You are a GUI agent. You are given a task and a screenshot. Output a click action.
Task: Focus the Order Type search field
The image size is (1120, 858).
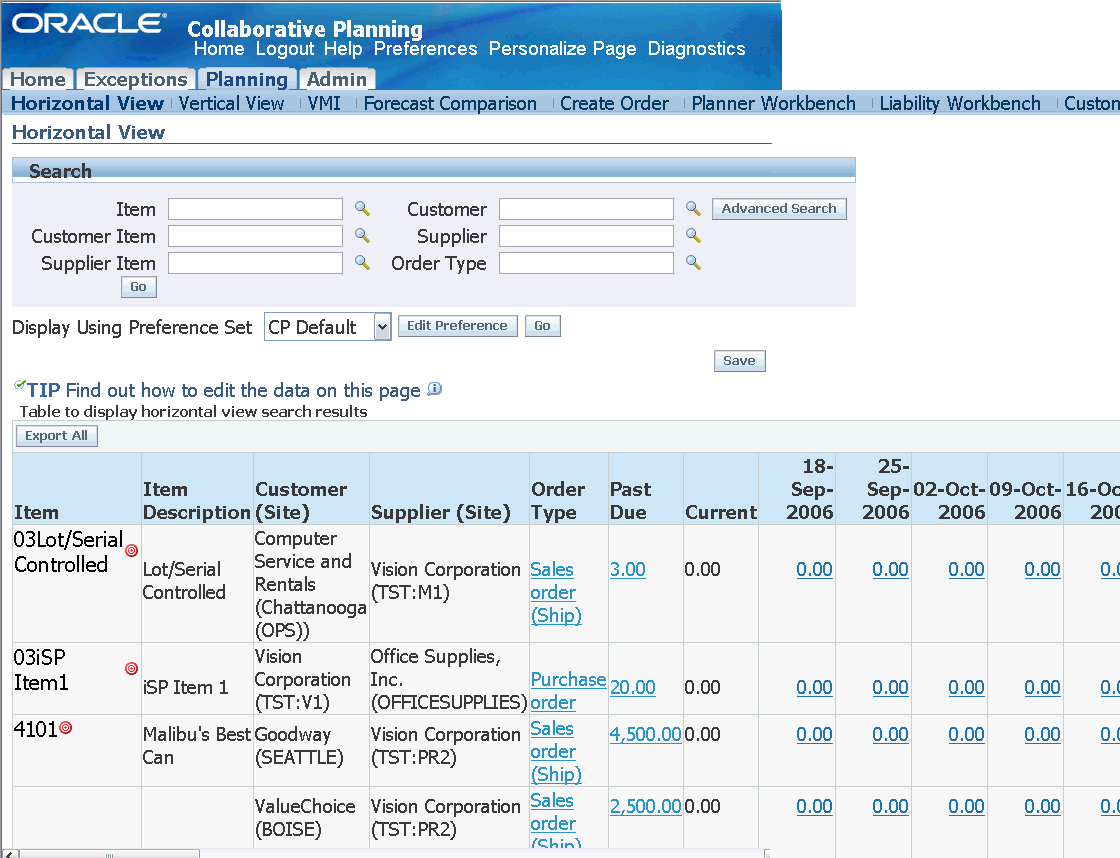pos(586,263)
